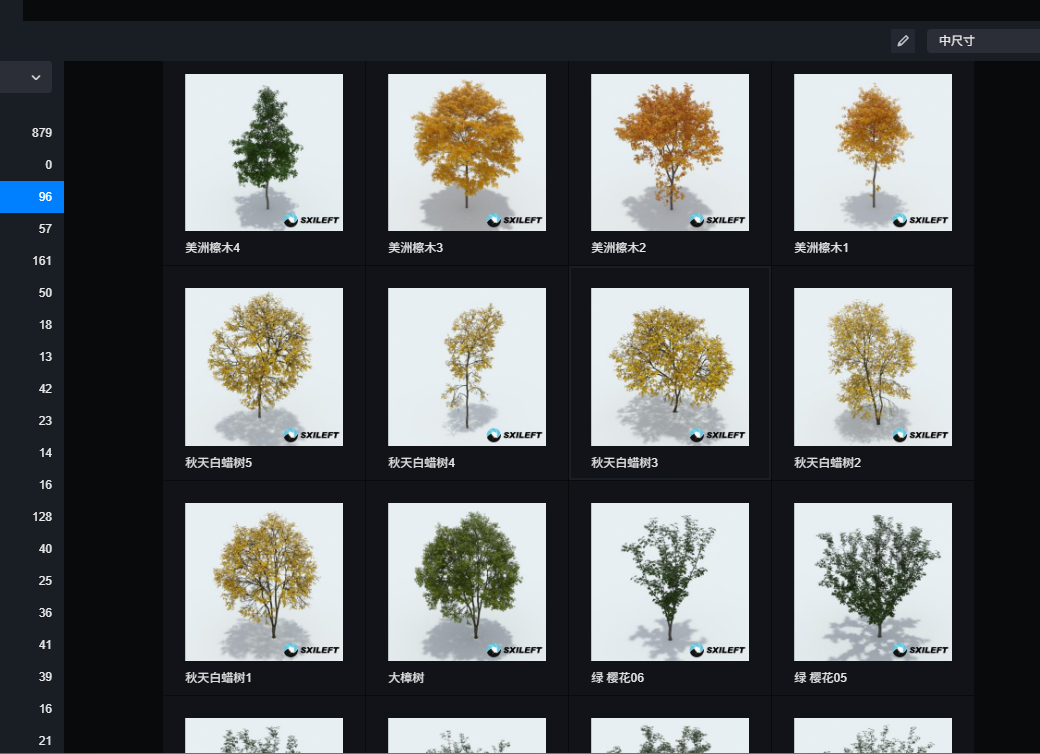
Task: Select the sidebar row with count 25
Action: click(32, 581)
